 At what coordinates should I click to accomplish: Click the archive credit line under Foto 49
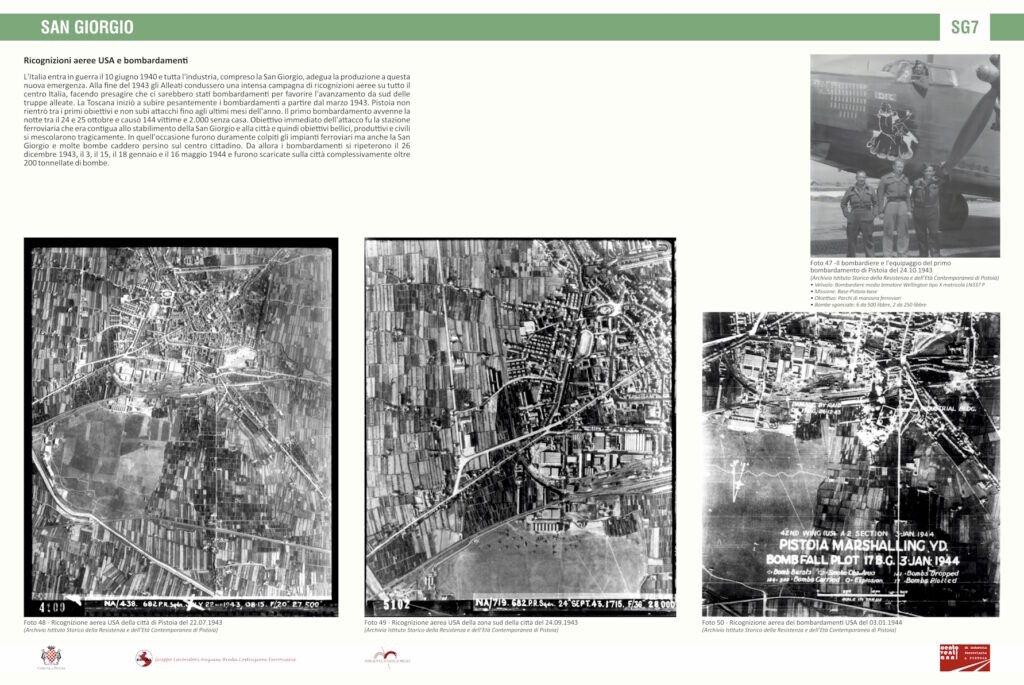(x=461, y=630)
